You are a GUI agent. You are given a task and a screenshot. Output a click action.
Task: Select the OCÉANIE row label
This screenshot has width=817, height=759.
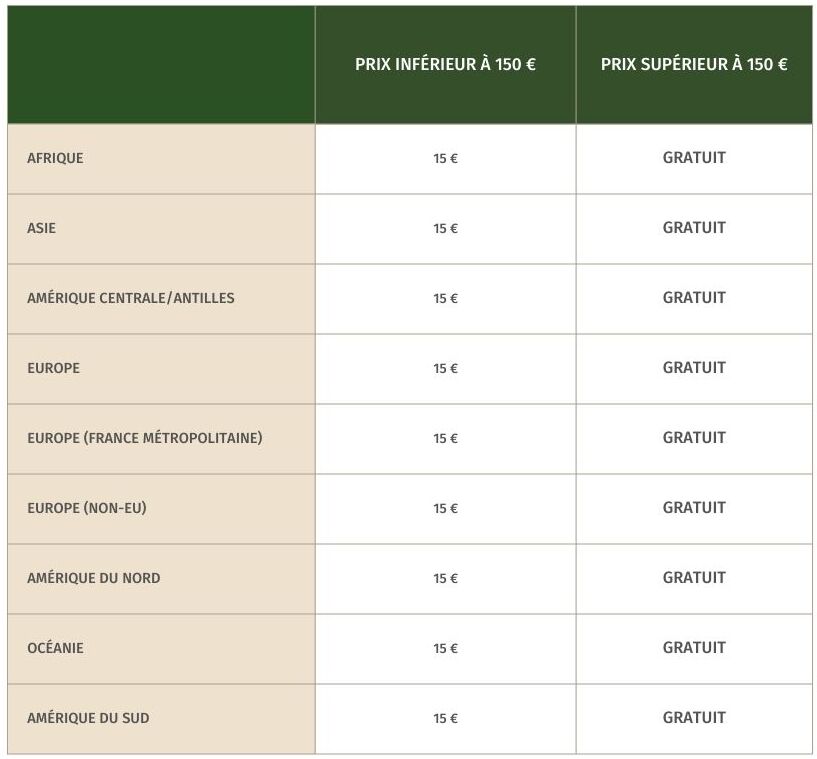coord(55,648)
